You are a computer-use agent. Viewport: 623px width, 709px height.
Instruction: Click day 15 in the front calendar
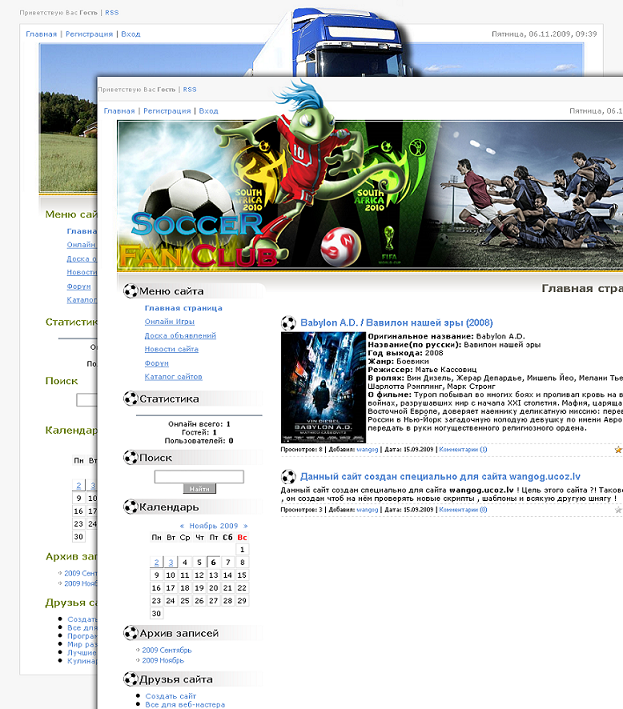coord(242,575)
